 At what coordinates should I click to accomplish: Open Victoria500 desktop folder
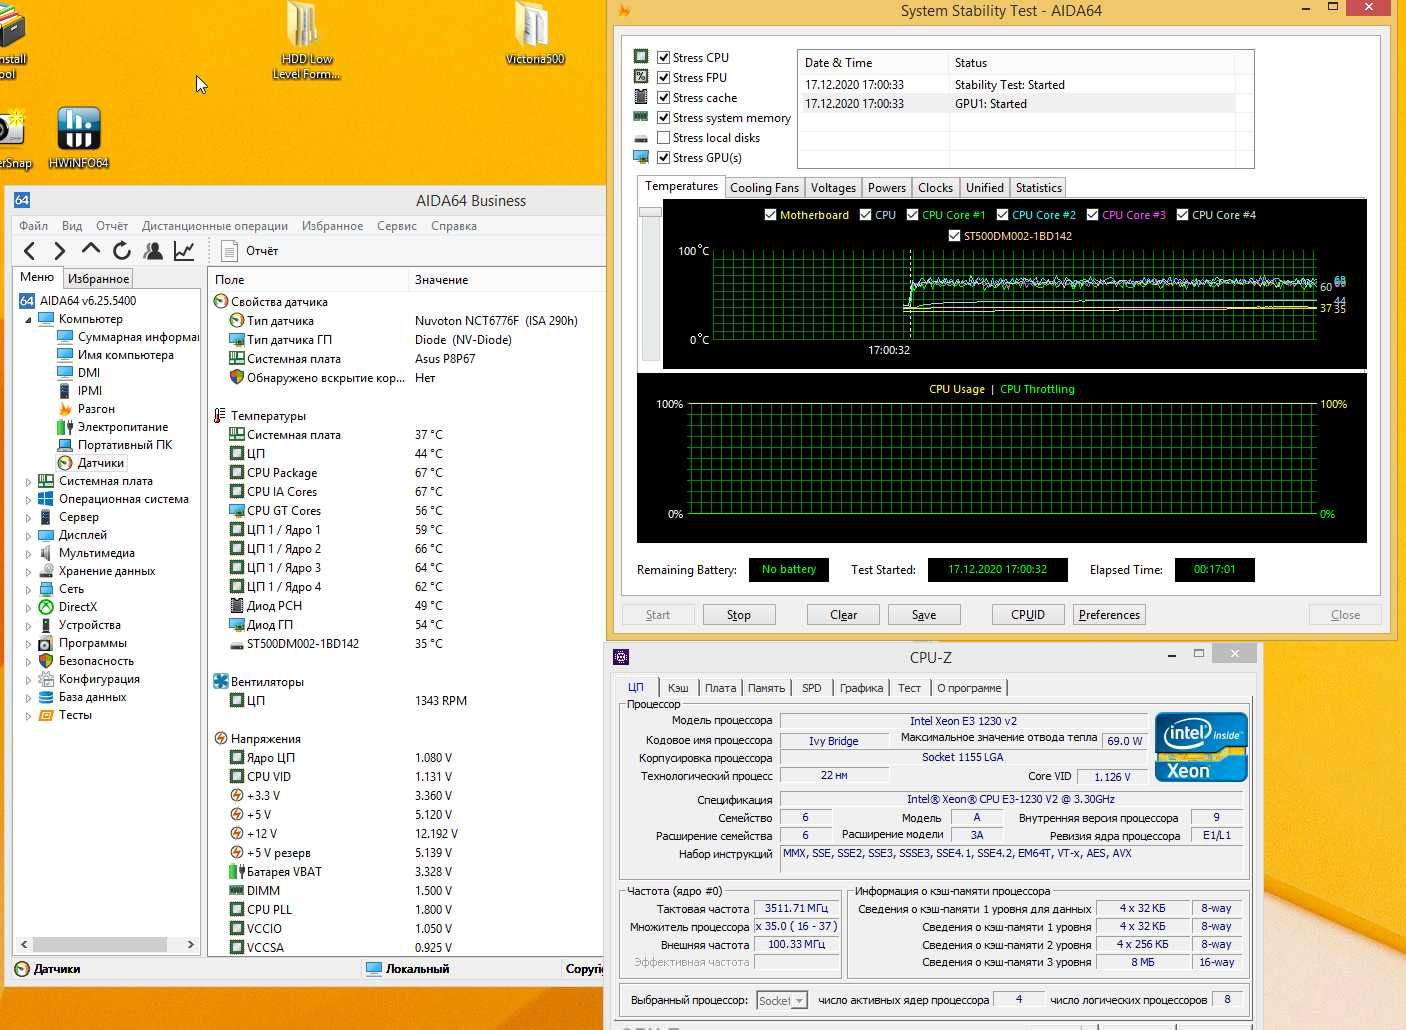pos(534,35)
